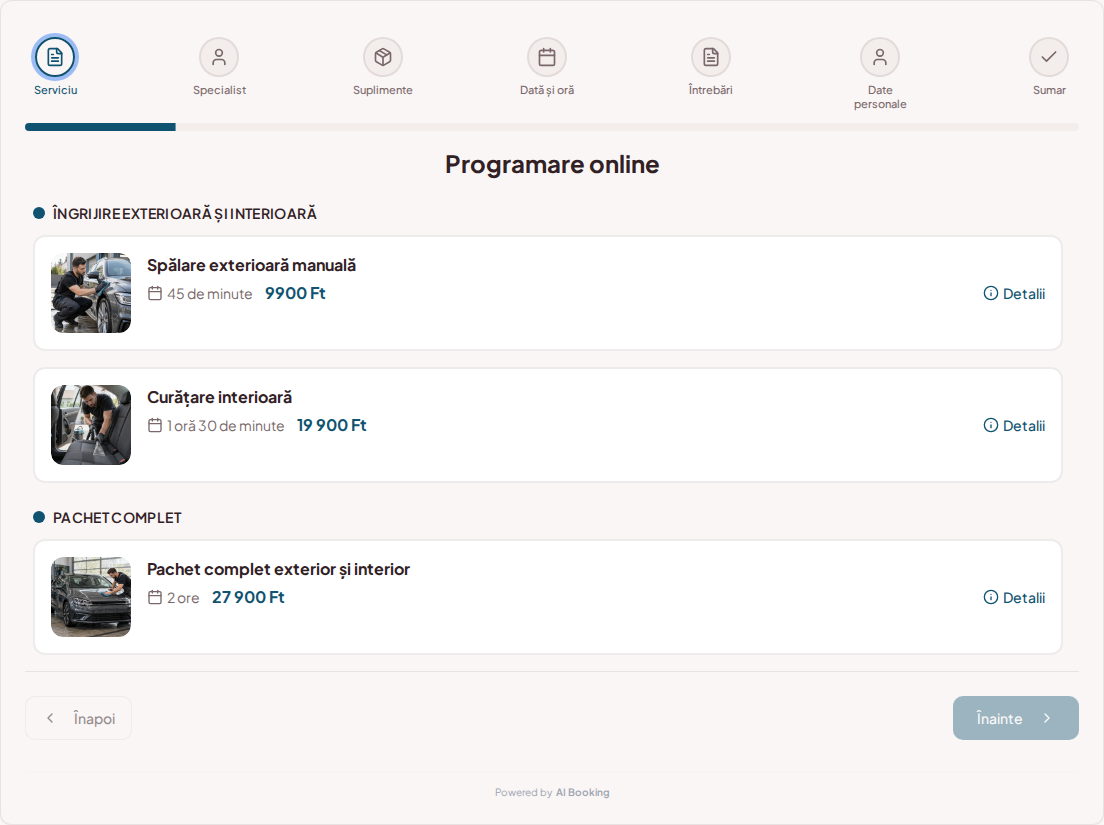Click the 9900 Ft price
Screen dimensions: 1104x825
tap(295, 294)
